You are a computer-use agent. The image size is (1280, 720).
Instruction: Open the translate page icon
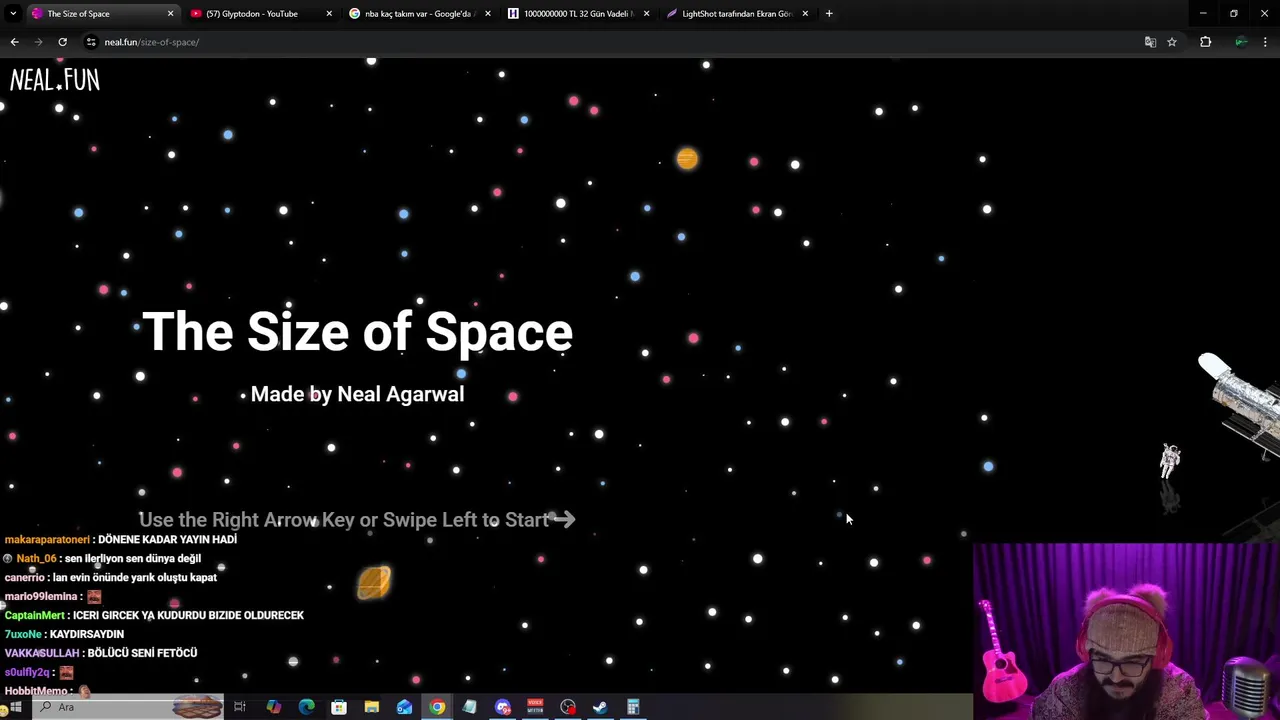pyautogui.click(x=1150, y=42)
